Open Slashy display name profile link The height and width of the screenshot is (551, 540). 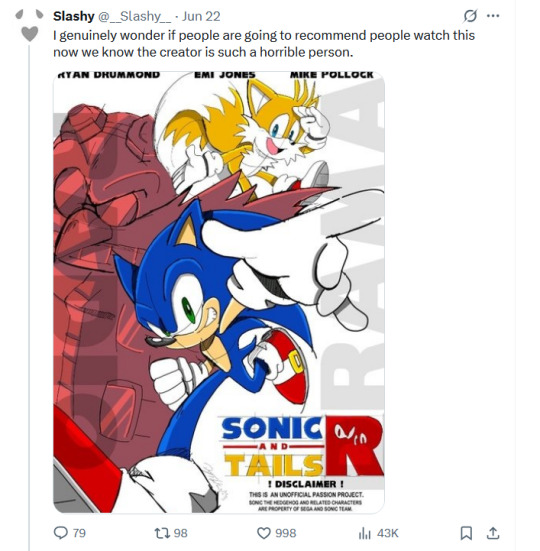pyautogui.click(x=74, y=16)
